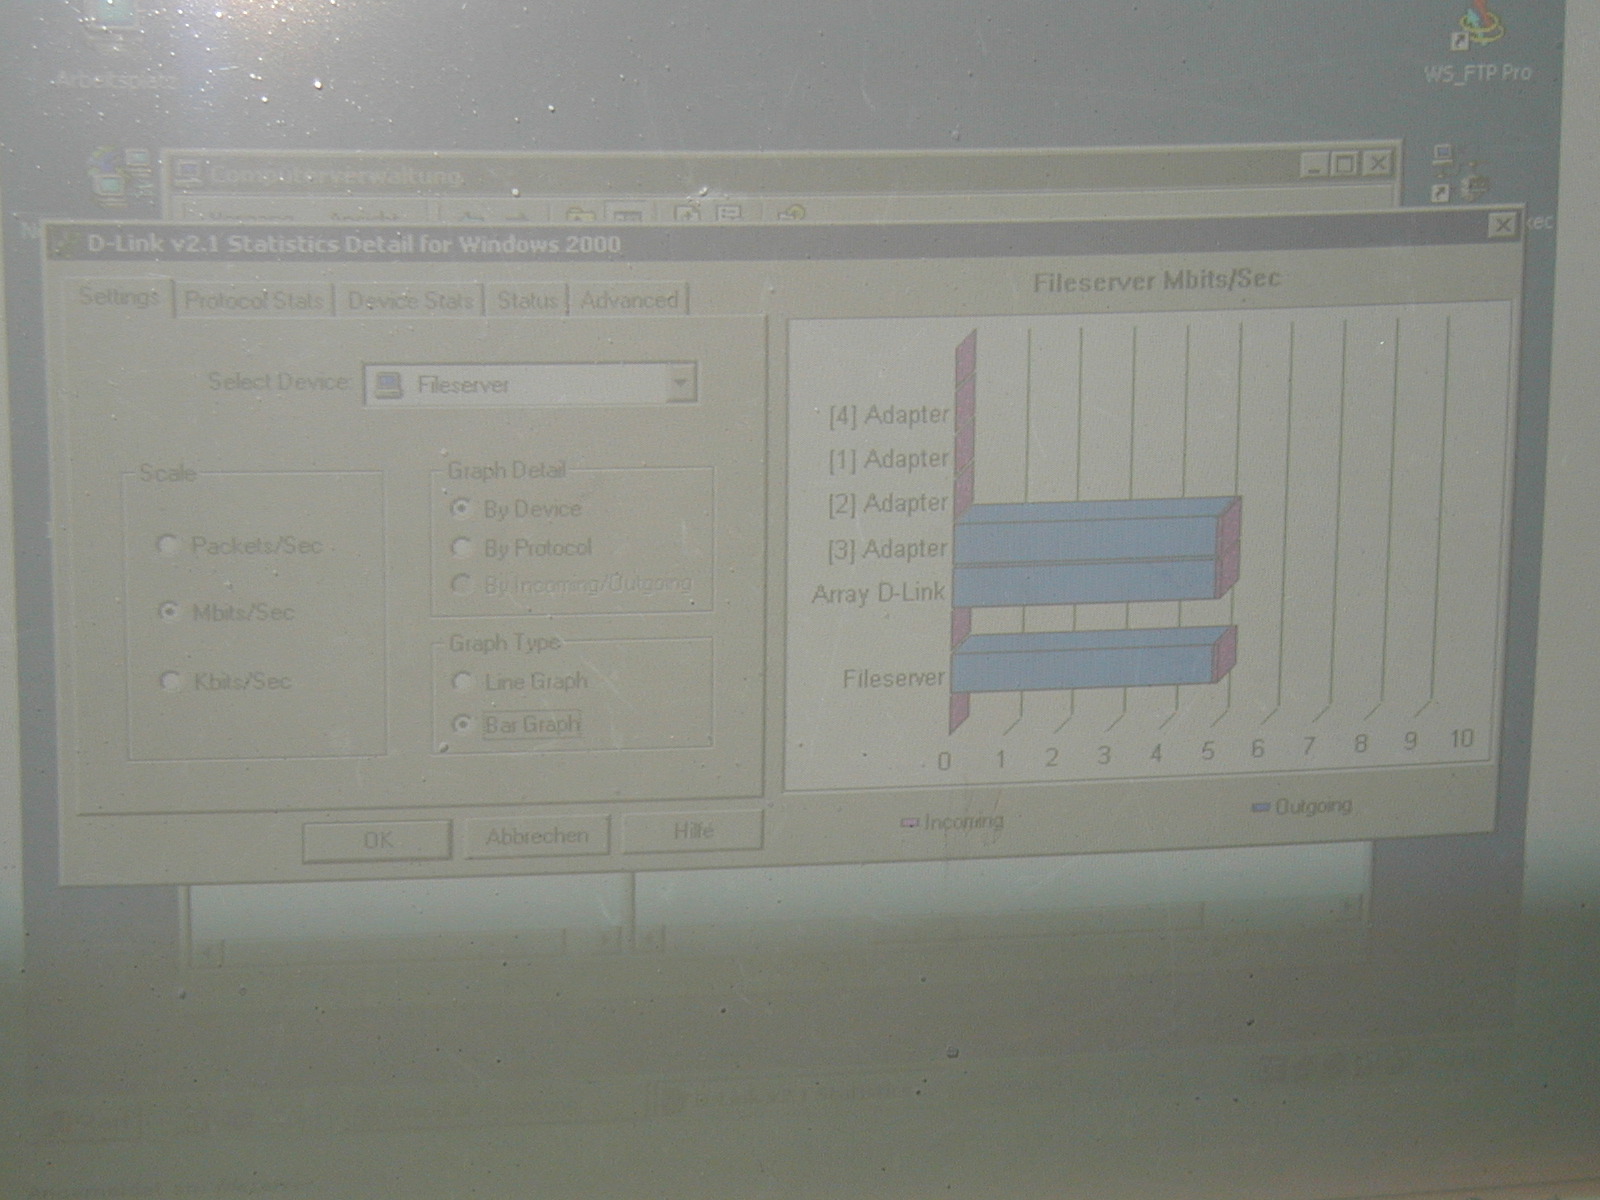
Task: Confirm with the OK button
Action: click(377, 840)
